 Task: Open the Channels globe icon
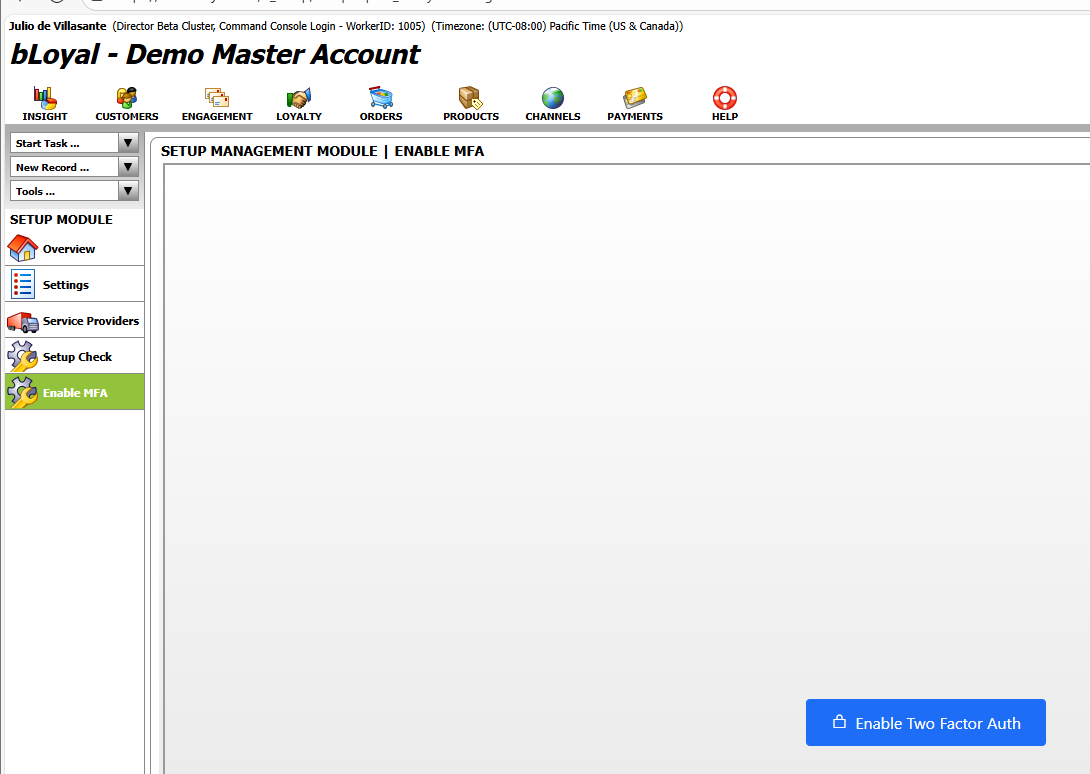(553, 98)
